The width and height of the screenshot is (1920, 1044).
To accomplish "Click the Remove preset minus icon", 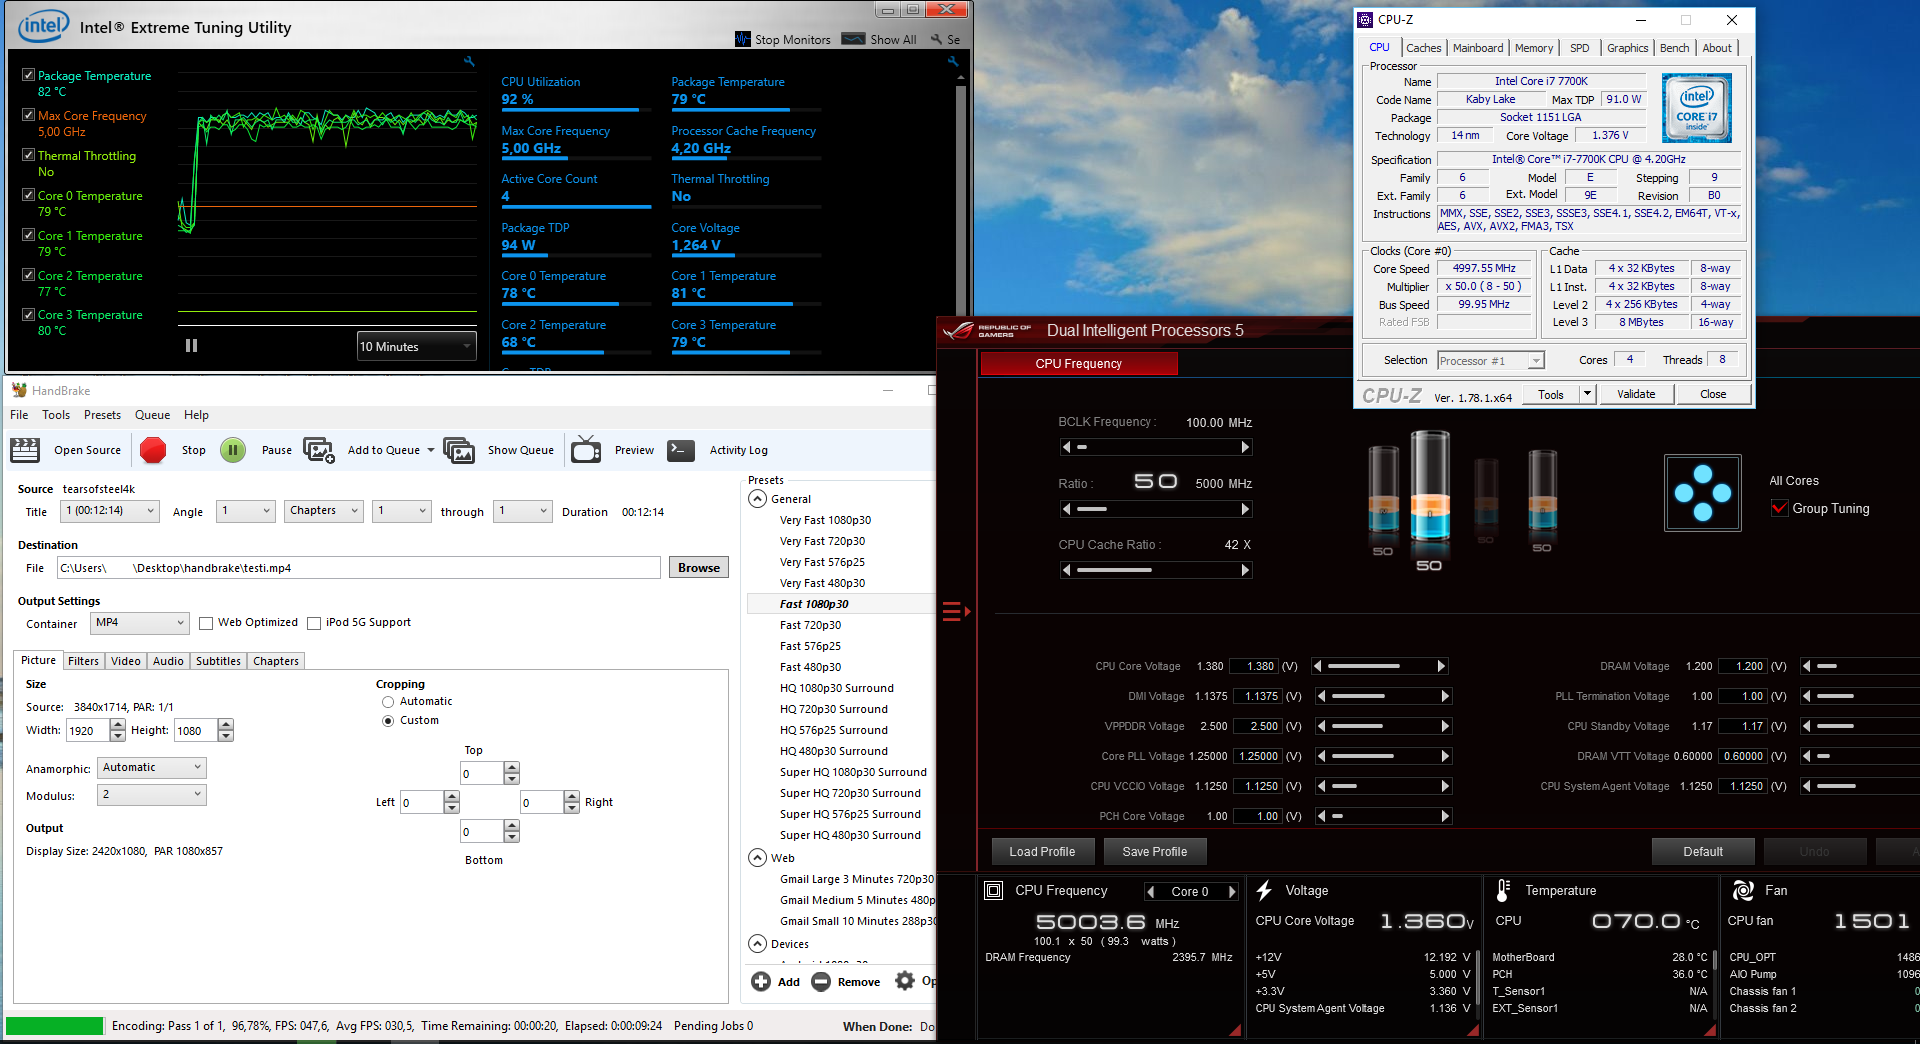I will (821, 982).
